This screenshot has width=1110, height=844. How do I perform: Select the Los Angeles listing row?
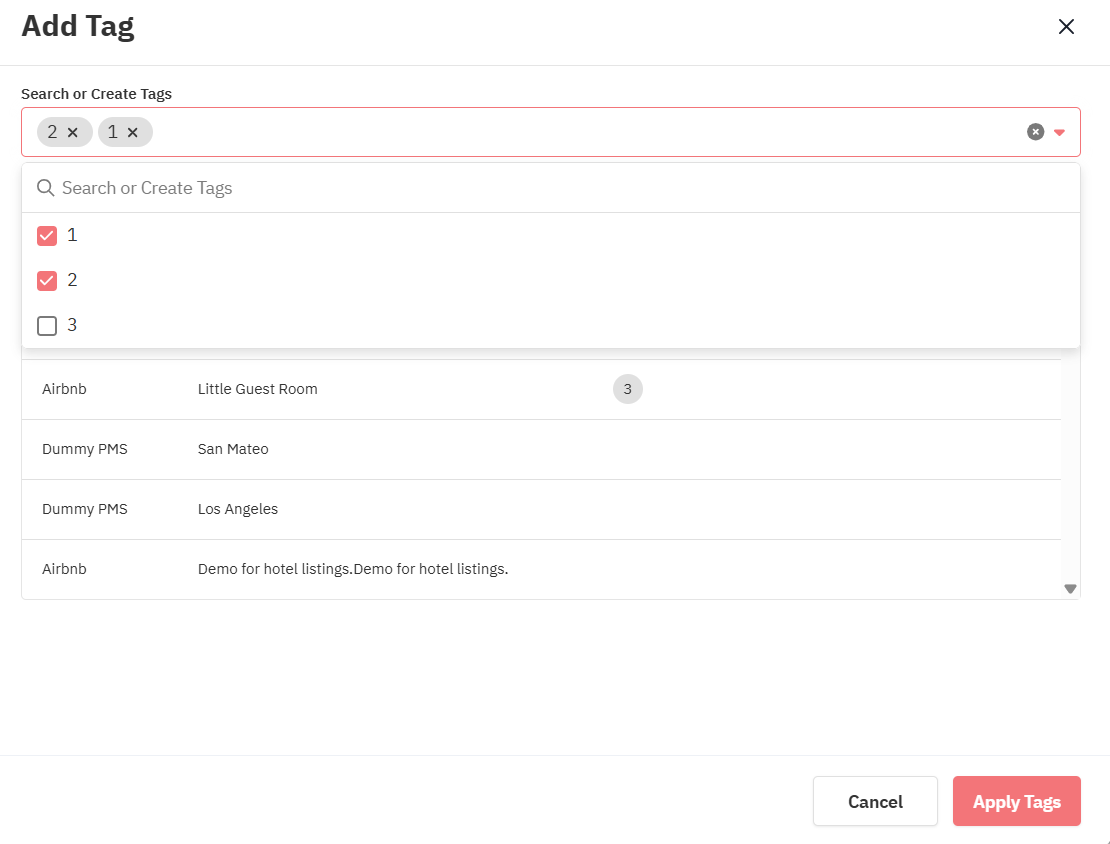pyautogui.click(x=238, y=510)
